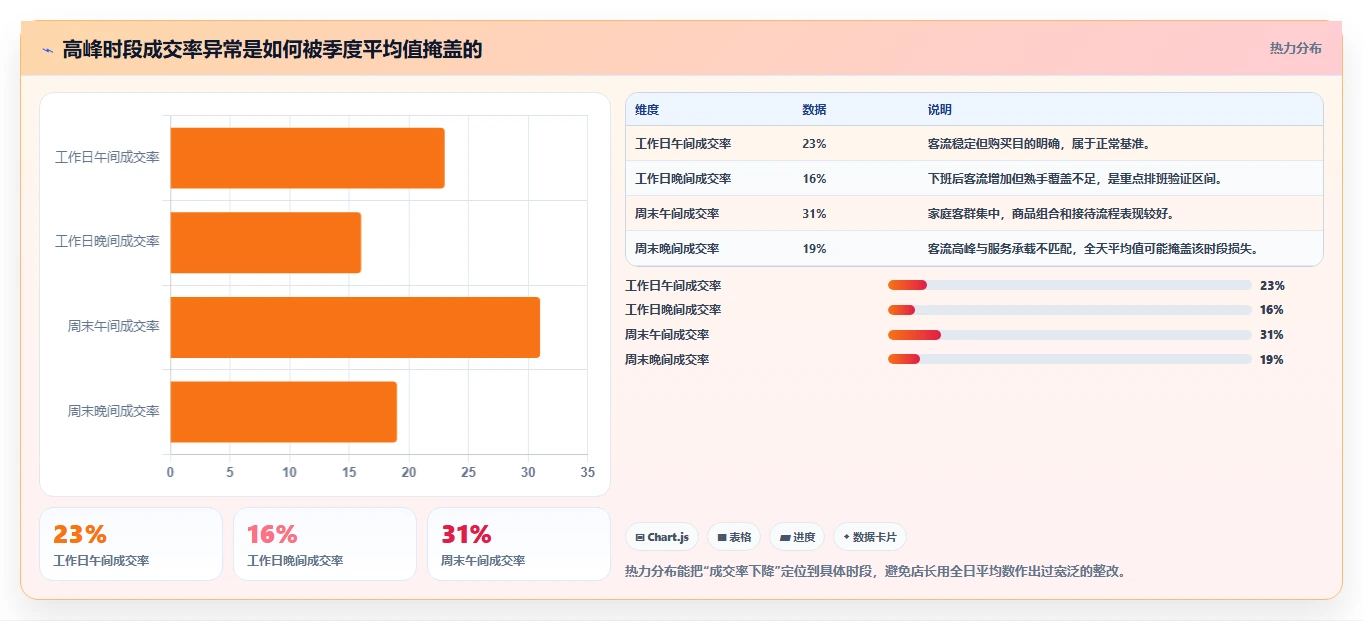
Task: Click the 工作日午间成交率 label in the progress list
Action: (673, 286)
